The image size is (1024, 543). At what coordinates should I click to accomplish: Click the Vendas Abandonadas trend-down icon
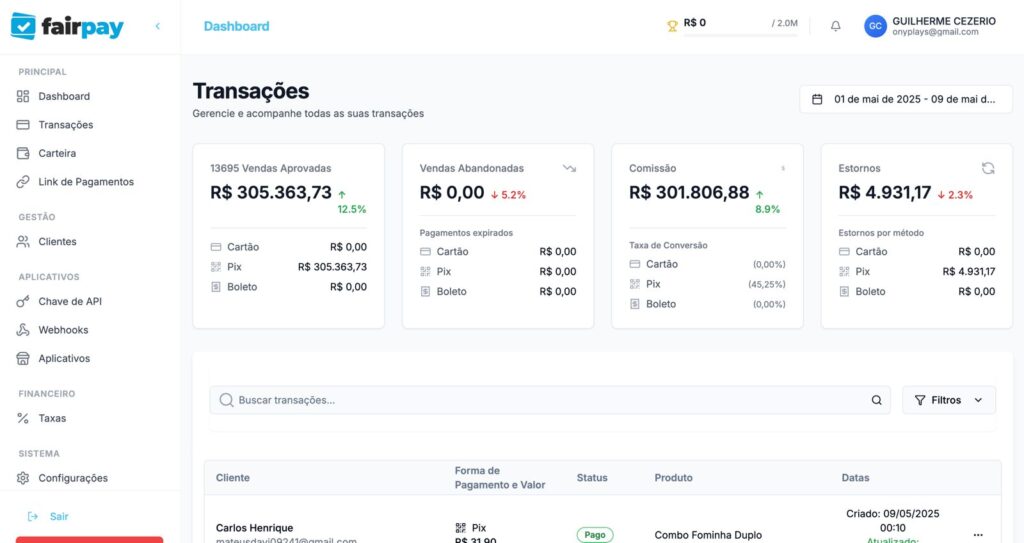pos(569,169)
